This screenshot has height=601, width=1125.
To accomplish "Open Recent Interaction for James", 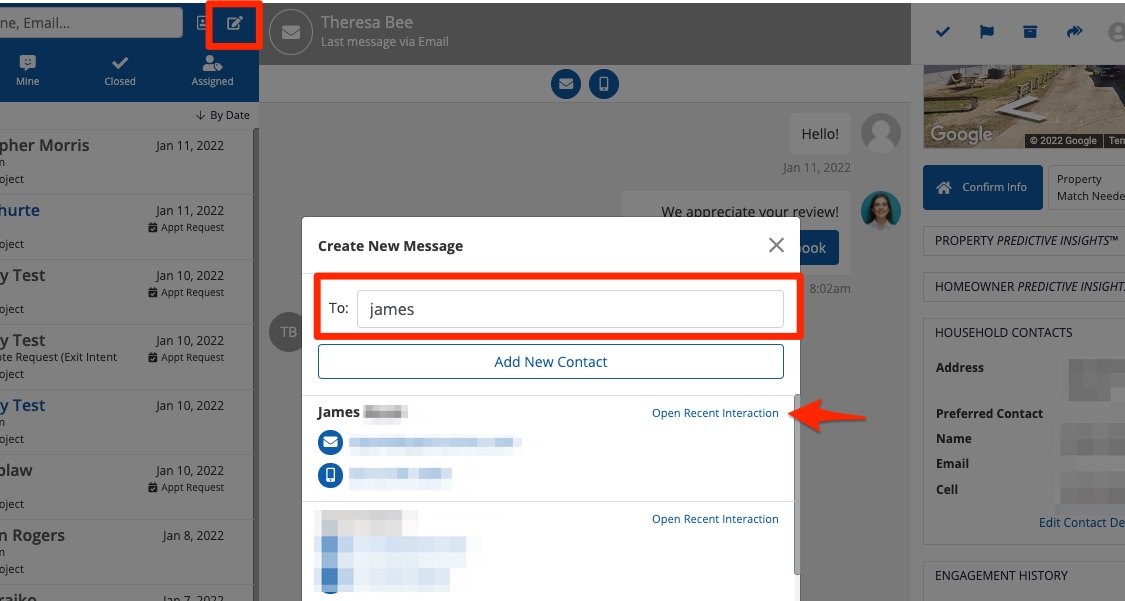I will (714, 413).
